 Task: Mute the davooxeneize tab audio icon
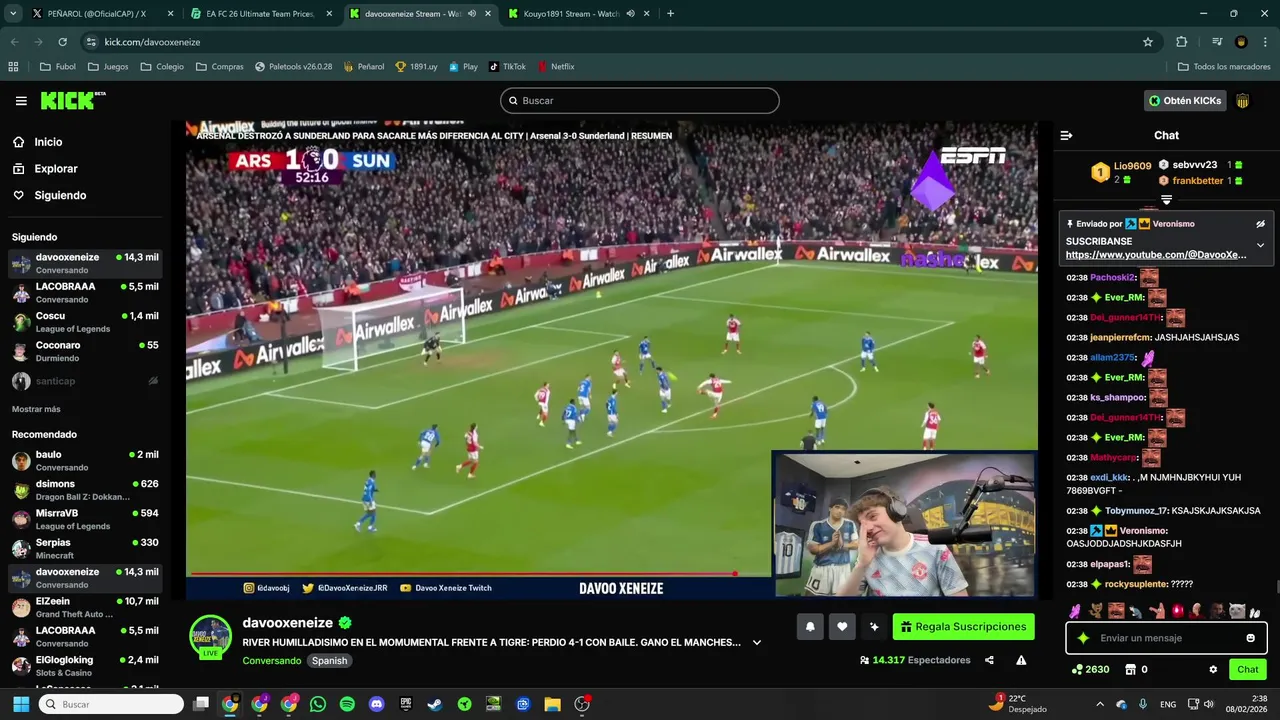tap(472, 14)
